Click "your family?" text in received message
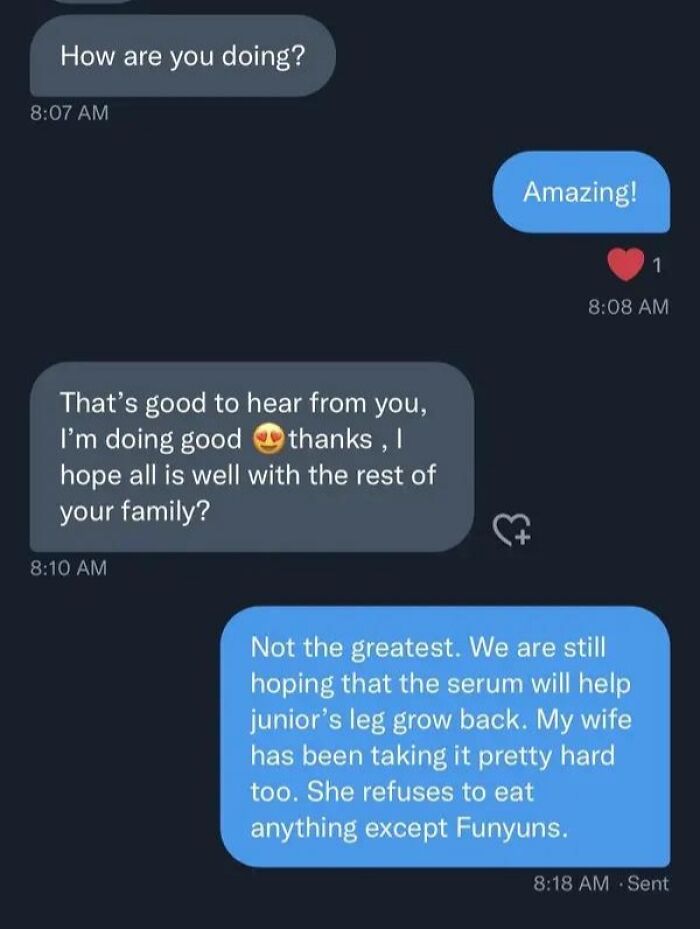700x929 pixels. click(135, 512)
